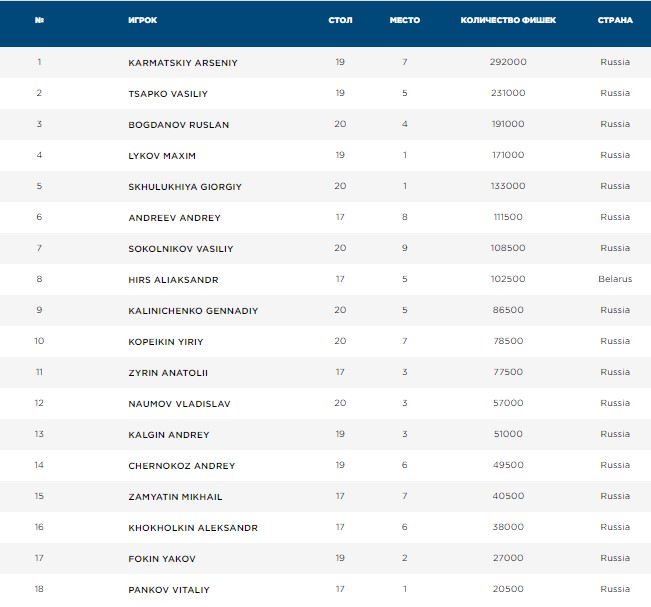
Task: Select player name LYKOV MAXIM
Action: (162, 156)
